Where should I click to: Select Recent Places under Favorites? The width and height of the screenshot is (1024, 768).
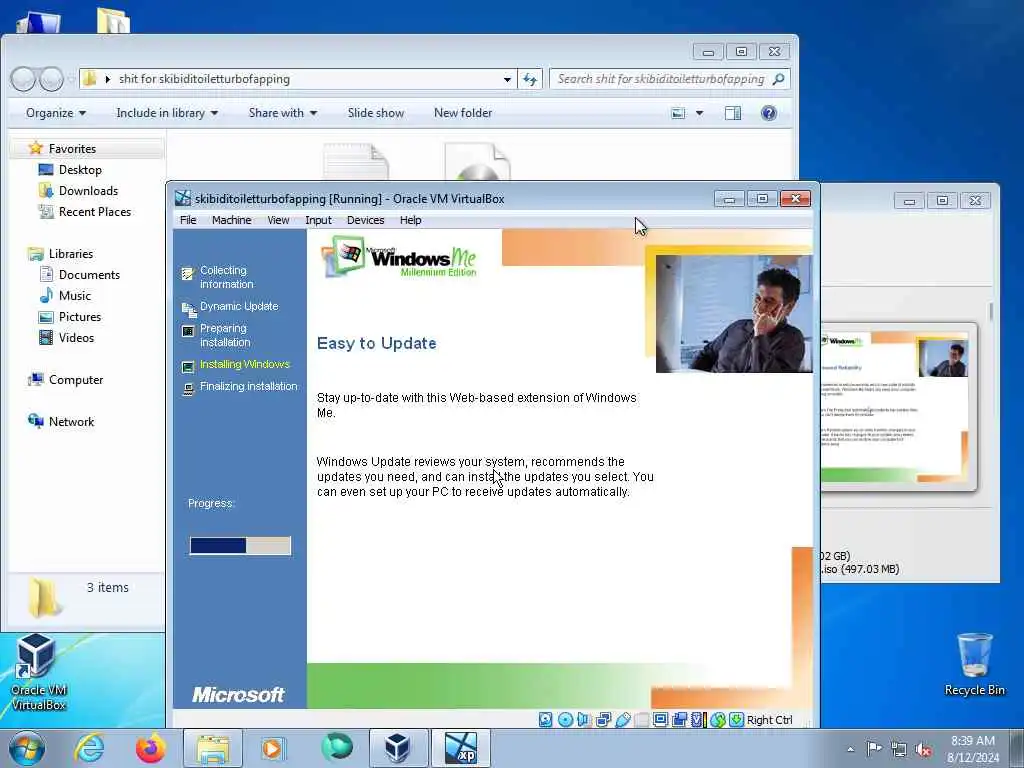(x=95, y=212)
